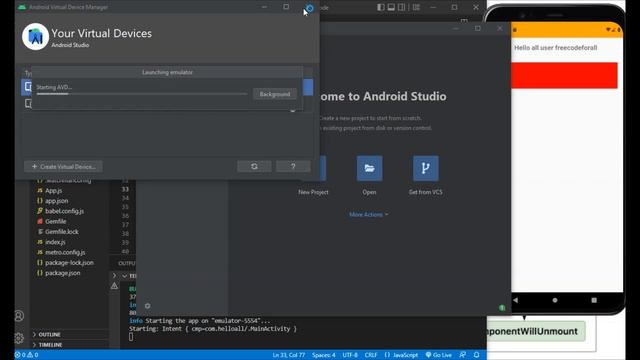Open package.json file
The width and height of the screenshot is (640, 360).
[x=62, y=273]
